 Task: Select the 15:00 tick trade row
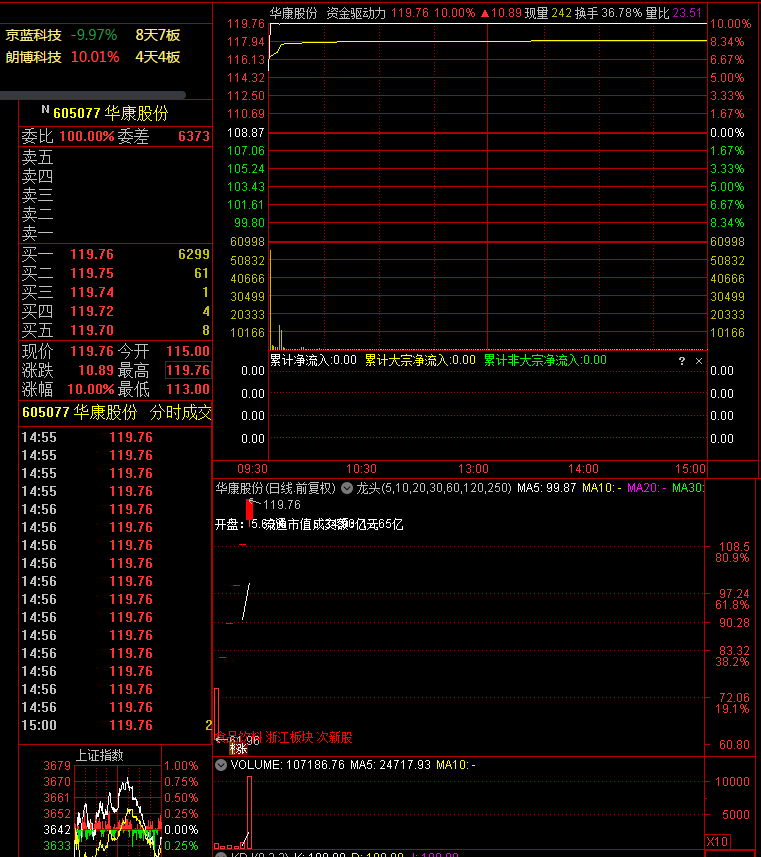[115, 725]
